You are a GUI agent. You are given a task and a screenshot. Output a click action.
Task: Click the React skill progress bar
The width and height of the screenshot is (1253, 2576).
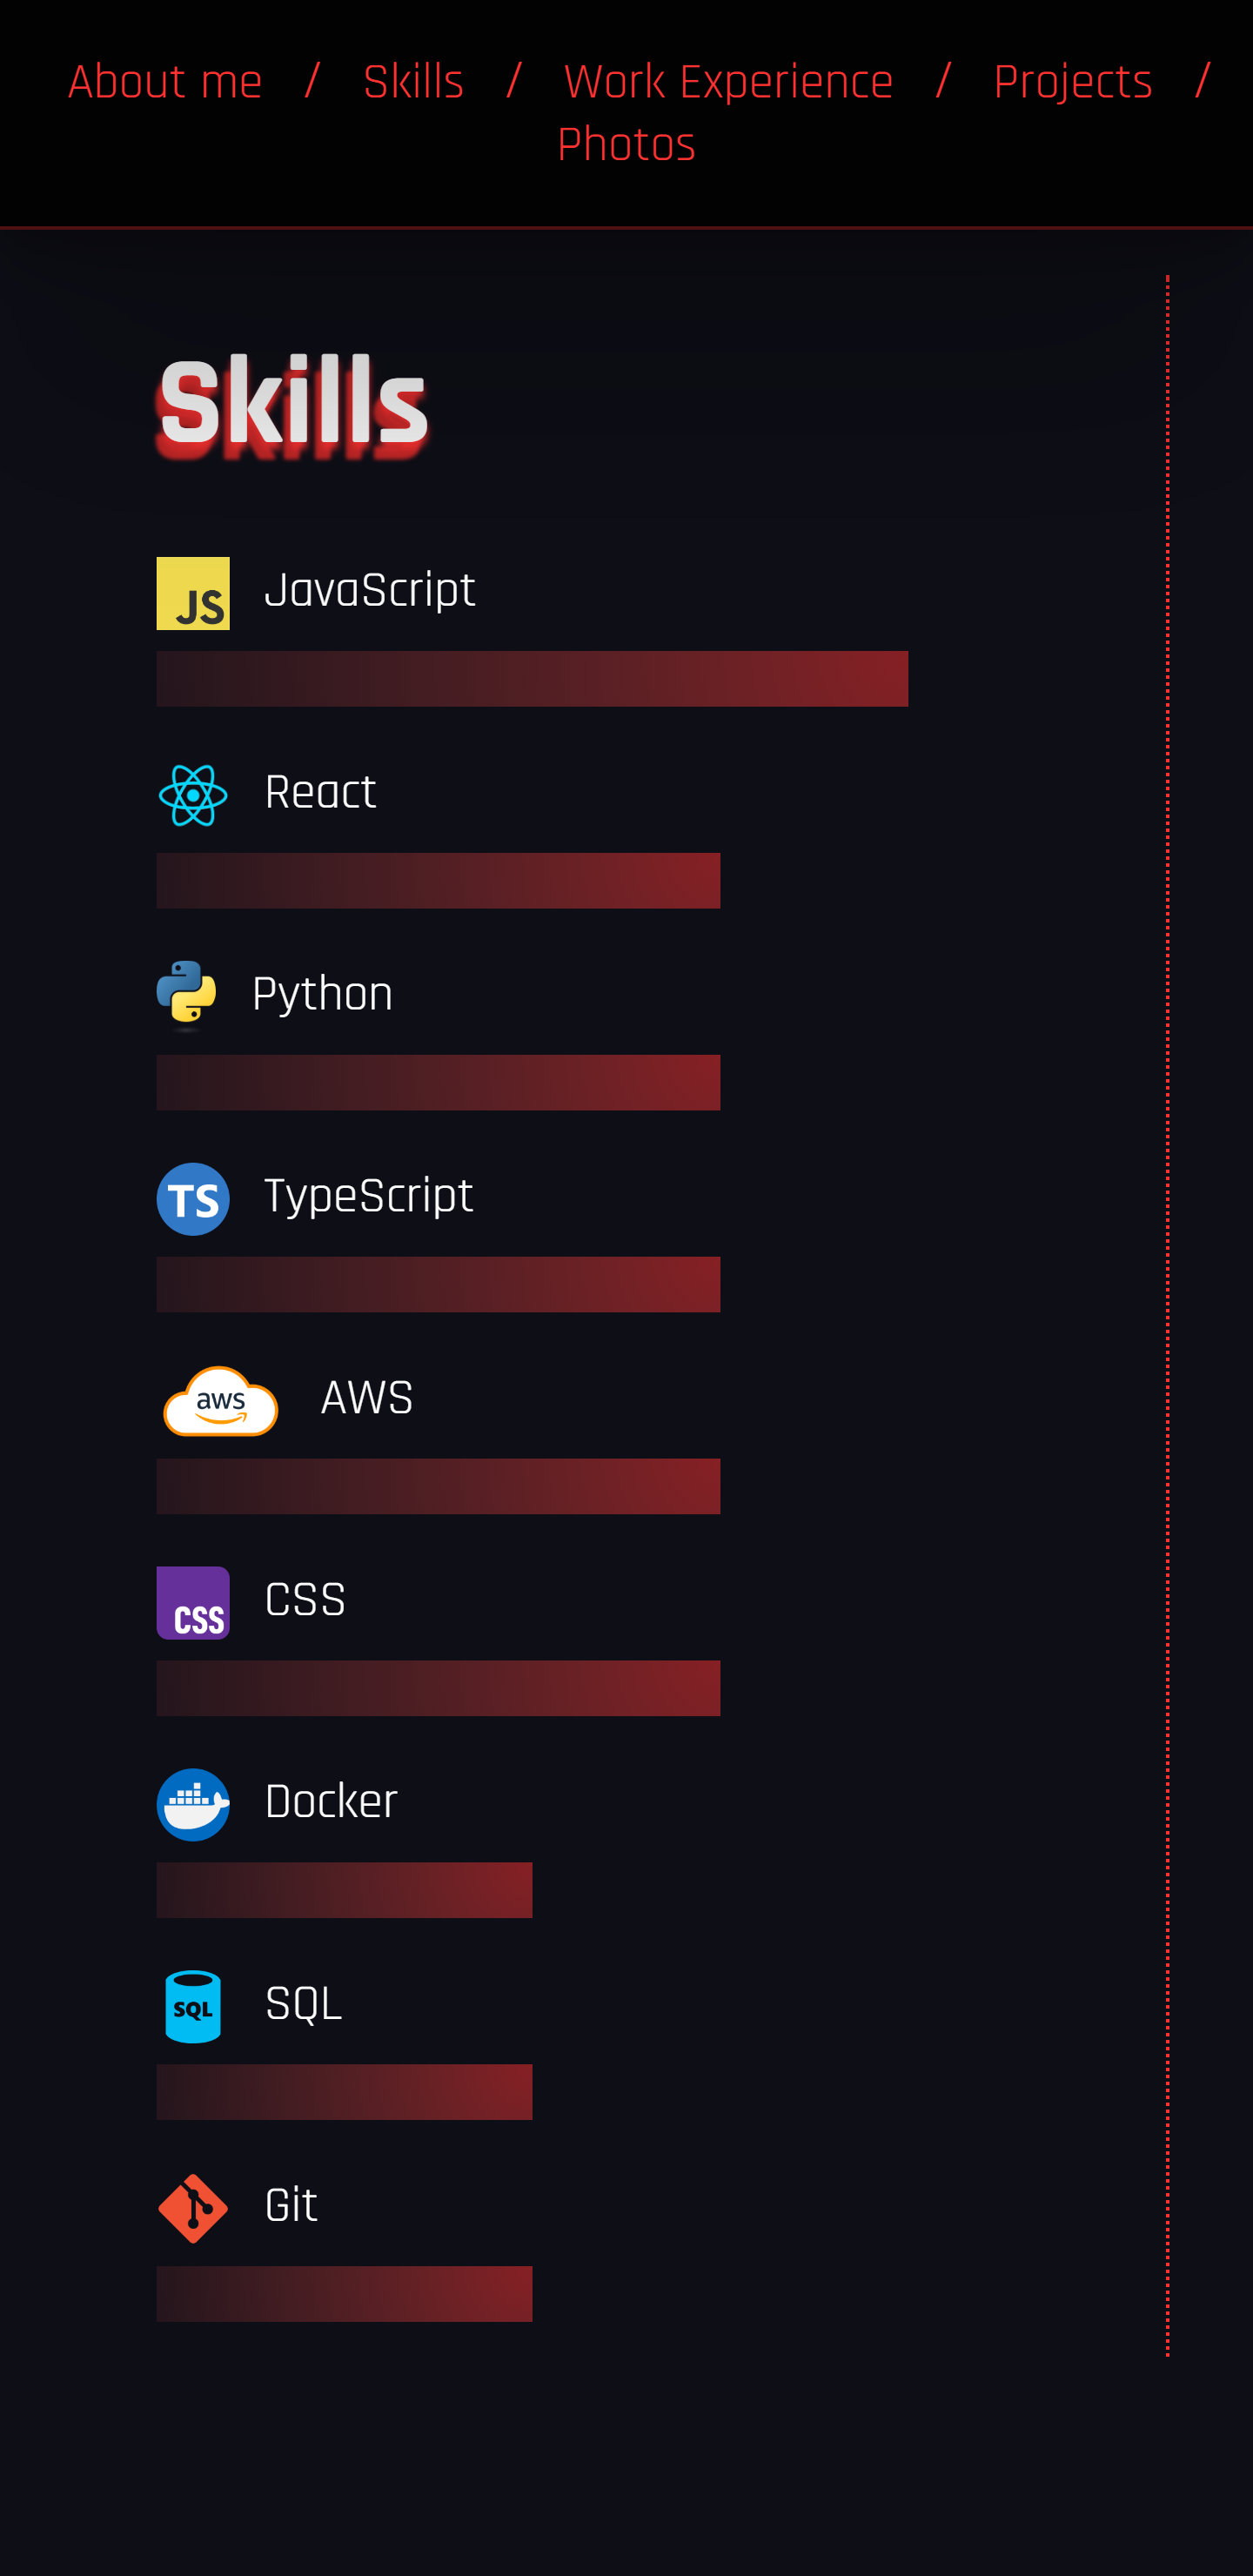tap(438, 881)
